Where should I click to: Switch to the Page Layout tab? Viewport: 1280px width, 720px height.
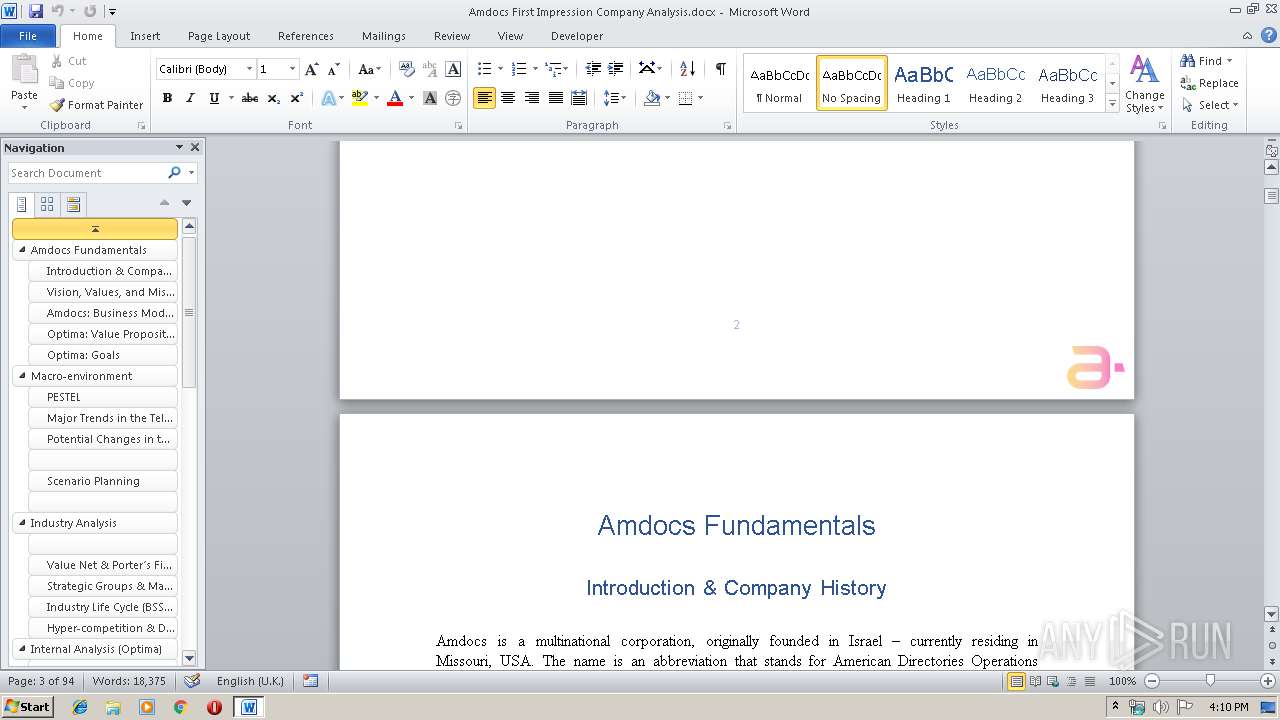(219, 35)
